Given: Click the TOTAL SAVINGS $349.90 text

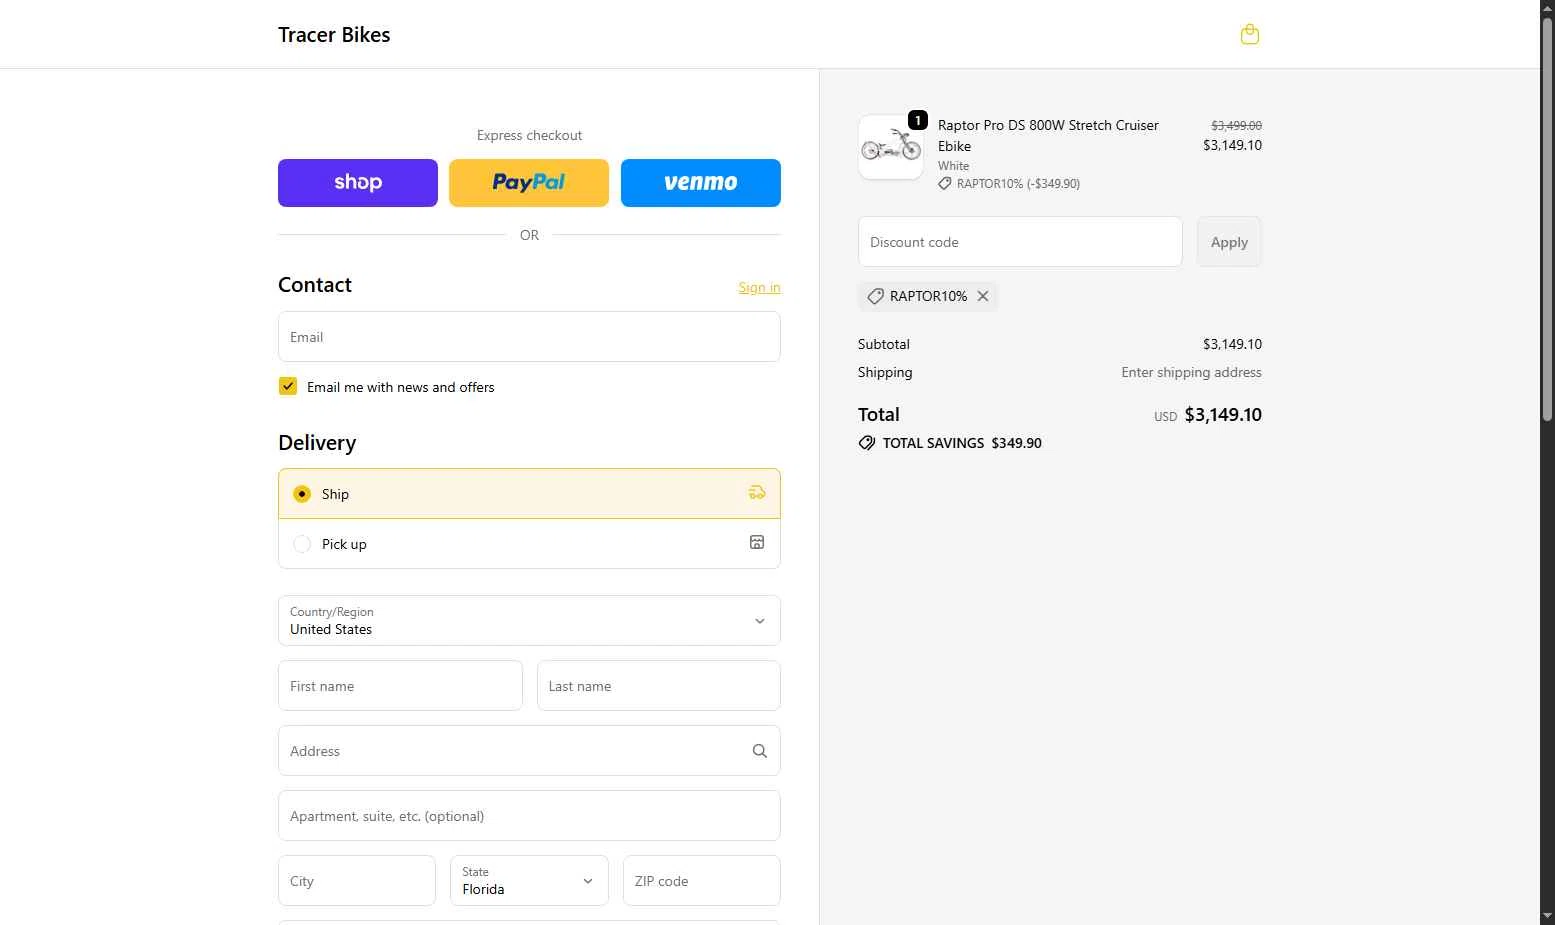Looking at the screenshot, I should coord(962,443).
